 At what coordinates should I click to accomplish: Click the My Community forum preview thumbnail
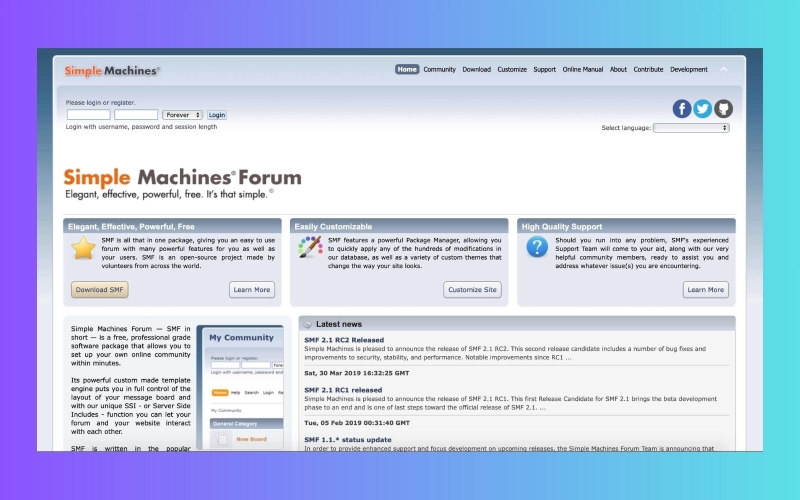point(240,388)
